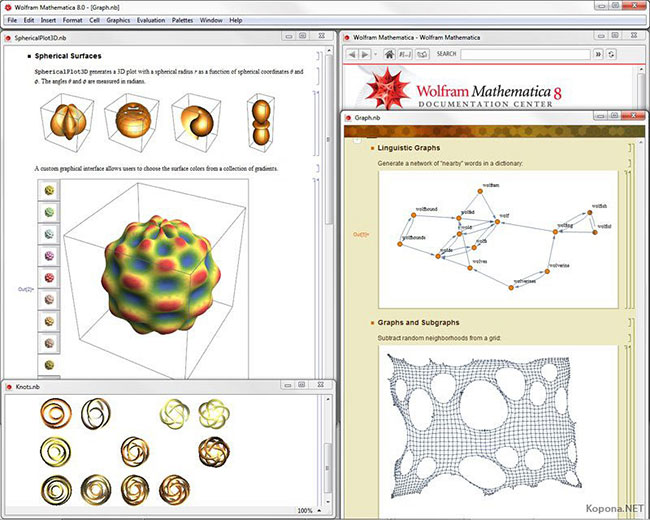Go back in Documentation Center history
650x520 pixels.
tap(352, 54)
